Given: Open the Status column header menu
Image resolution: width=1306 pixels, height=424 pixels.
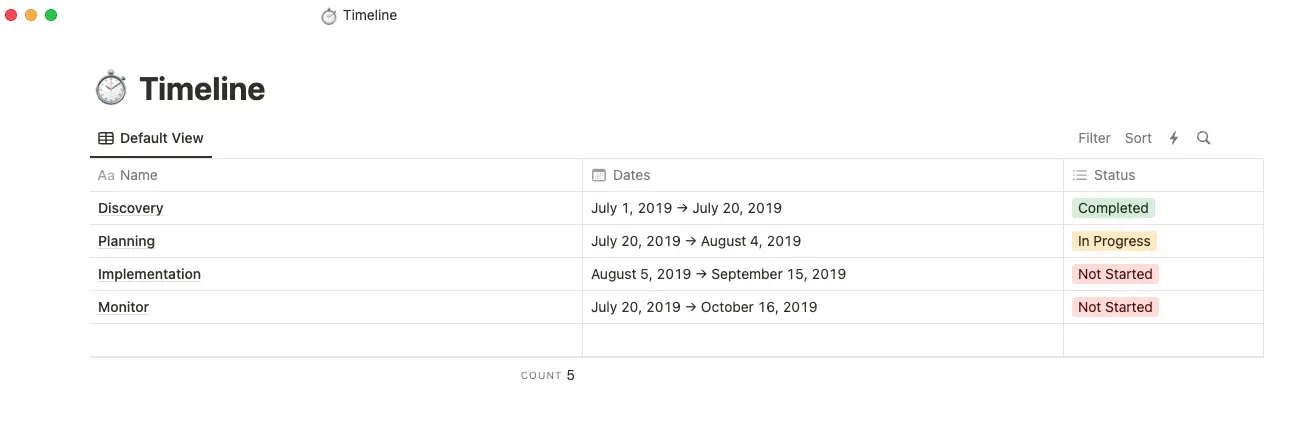Looking at the screenshot, I should [1114, 175].
